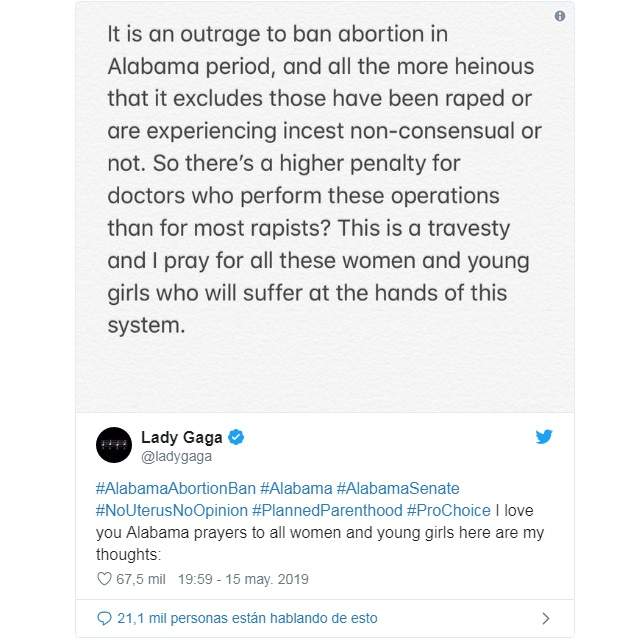Click the 67,5 mil likes count
The height and width of the screenshot is (640, 640).
click(x=141, y=579)
